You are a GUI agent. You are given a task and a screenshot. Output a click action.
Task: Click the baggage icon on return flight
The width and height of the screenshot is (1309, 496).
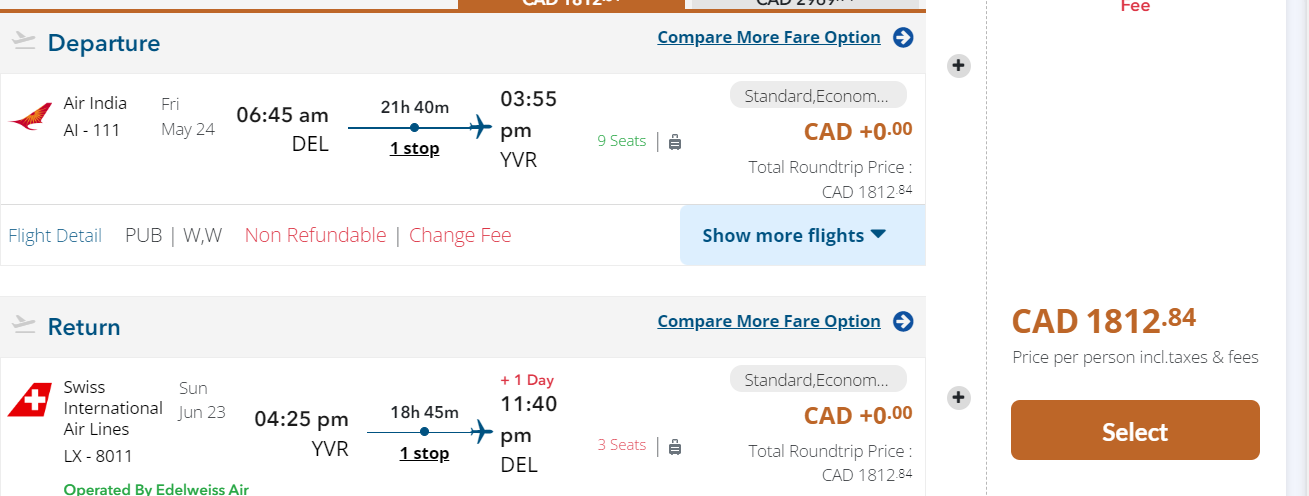(x=675, y=446)
